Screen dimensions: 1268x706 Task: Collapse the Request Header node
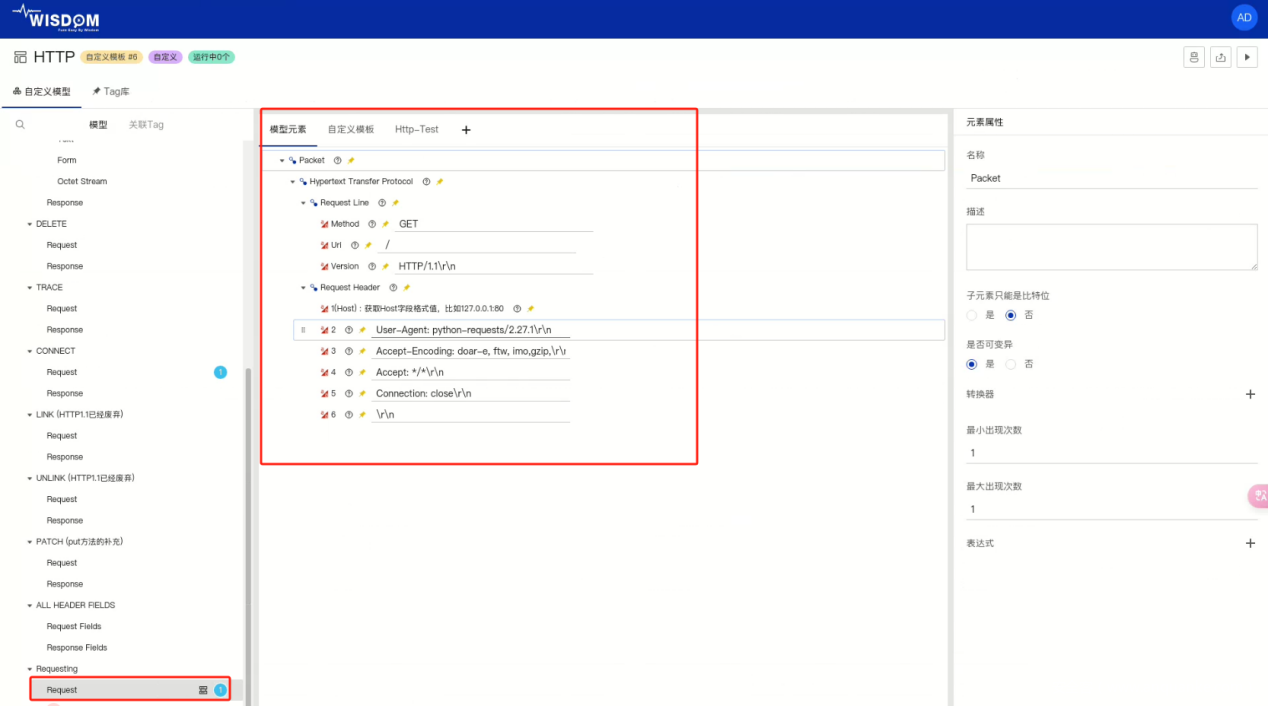point(303,288)
